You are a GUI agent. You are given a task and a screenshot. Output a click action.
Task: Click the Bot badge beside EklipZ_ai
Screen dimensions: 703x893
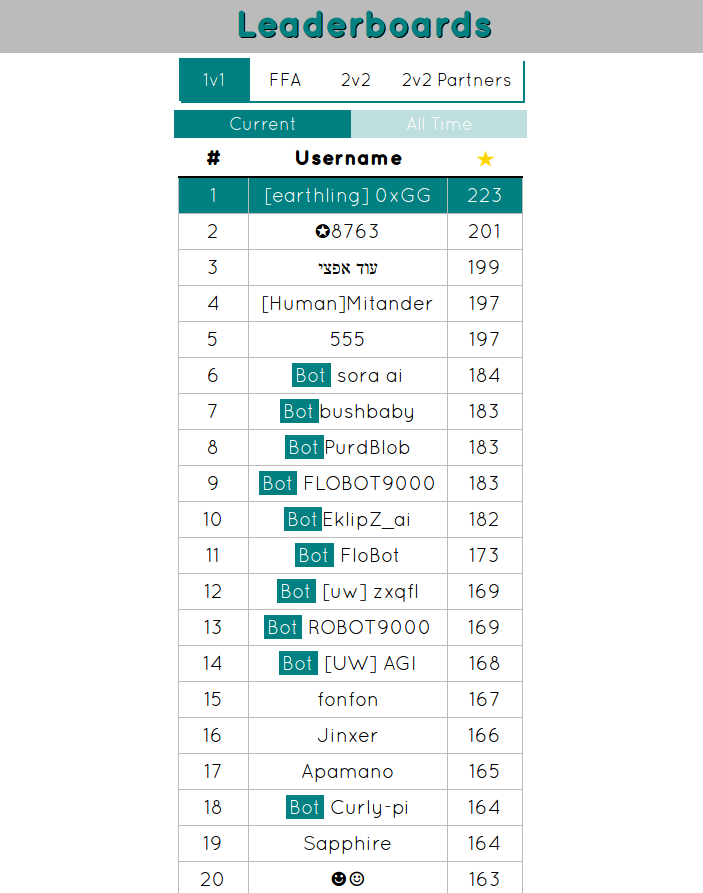(302, 519)
